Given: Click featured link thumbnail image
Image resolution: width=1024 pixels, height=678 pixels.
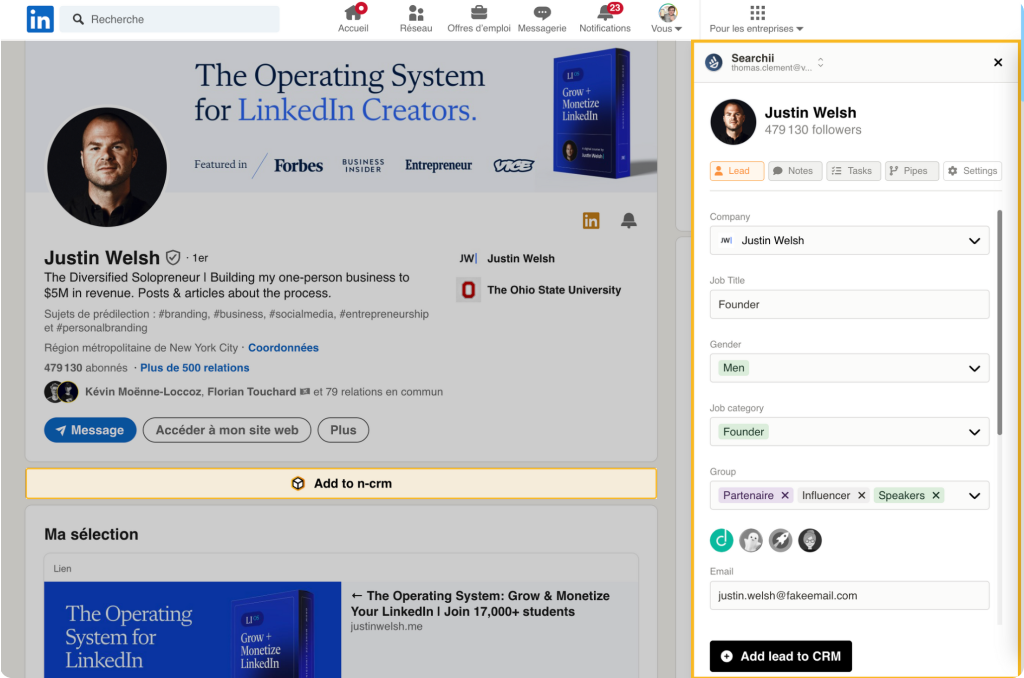Looking at the screenshot, I should coord(193,630).
